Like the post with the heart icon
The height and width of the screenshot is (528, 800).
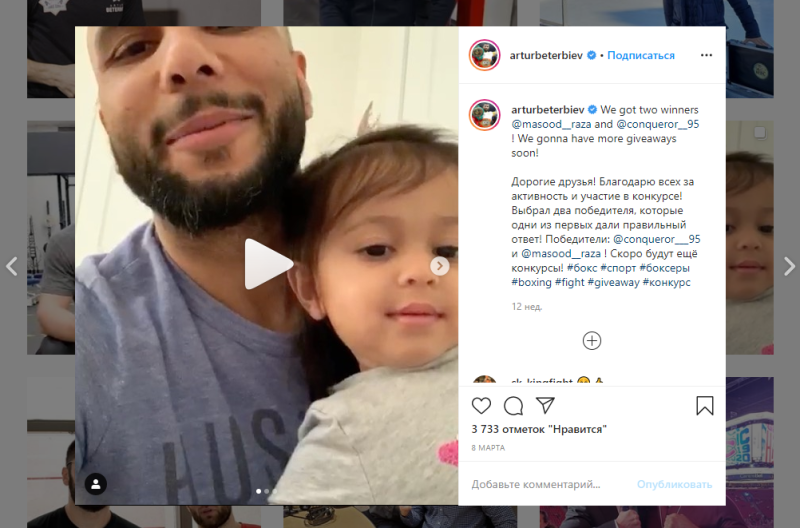pyautogui.click(x=481, y=406)
